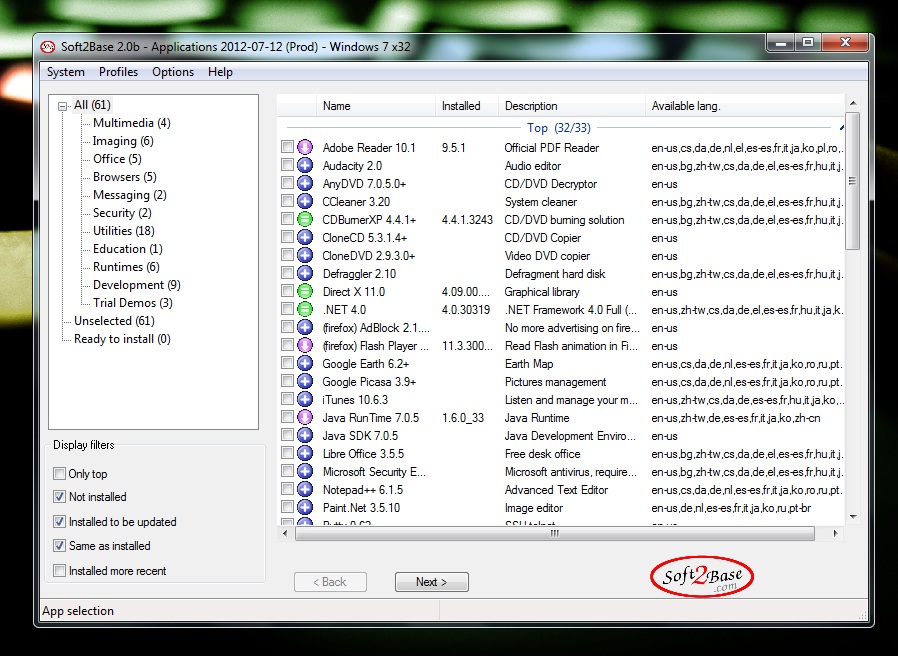Click the blue plus icon for Libre Office 3.5.5

point(305,454)
